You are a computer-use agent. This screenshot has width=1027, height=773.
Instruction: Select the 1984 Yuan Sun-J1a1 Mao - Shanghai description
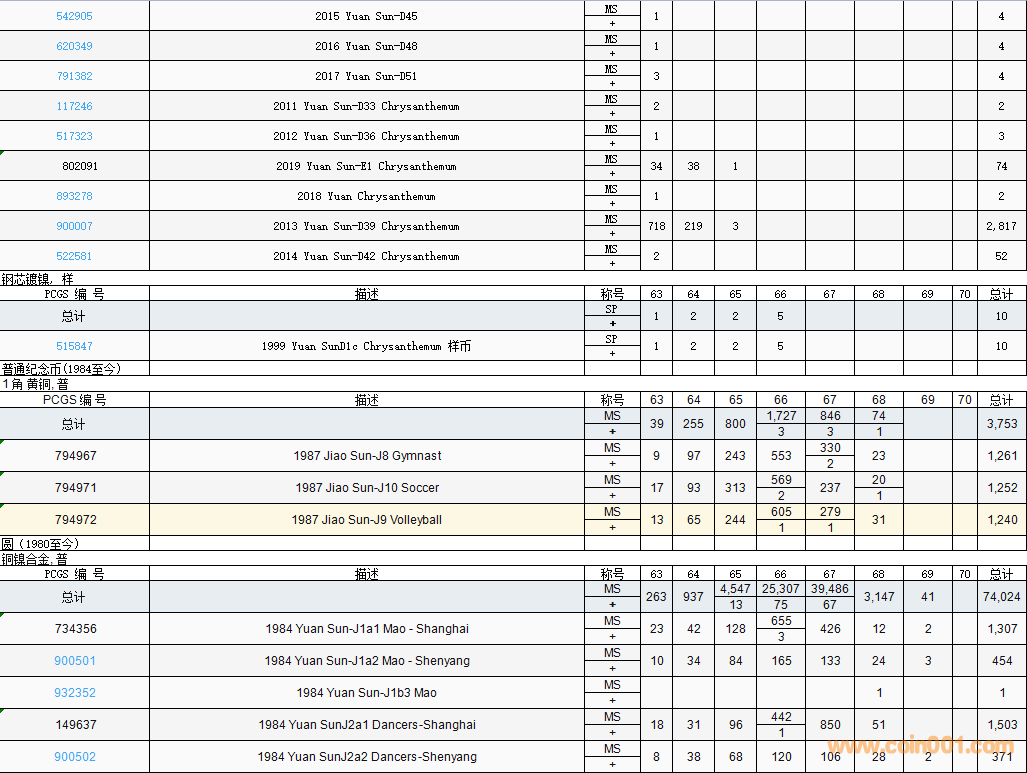tap(367, 629)
